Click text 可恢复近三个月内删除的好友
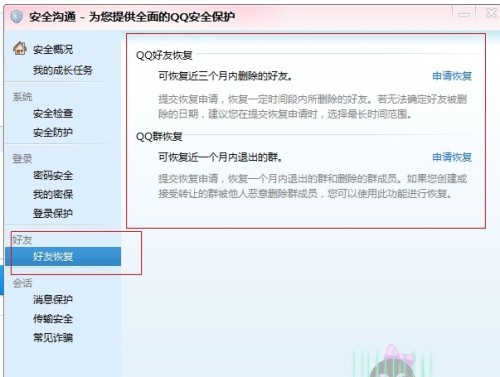The width and height of the screenshot is (500, 377). pyautogui.click(x=225, y=76)
